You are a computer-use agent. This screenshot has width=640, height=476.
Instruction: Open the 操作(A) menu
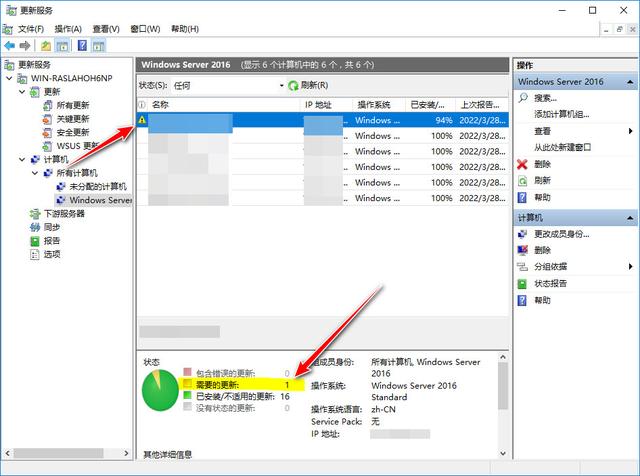[68, 29]
